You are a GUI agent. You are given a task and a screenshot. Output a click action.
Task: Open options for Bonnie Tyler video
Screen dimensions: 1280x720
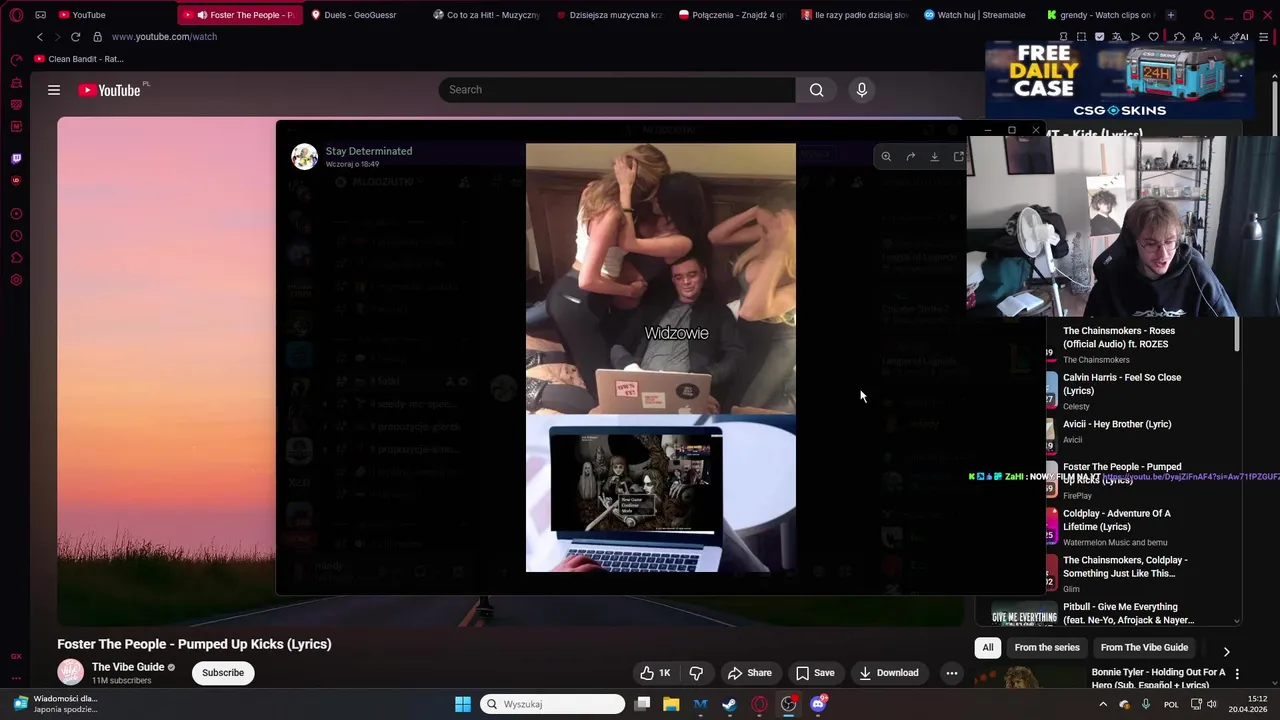(1237, 674)
